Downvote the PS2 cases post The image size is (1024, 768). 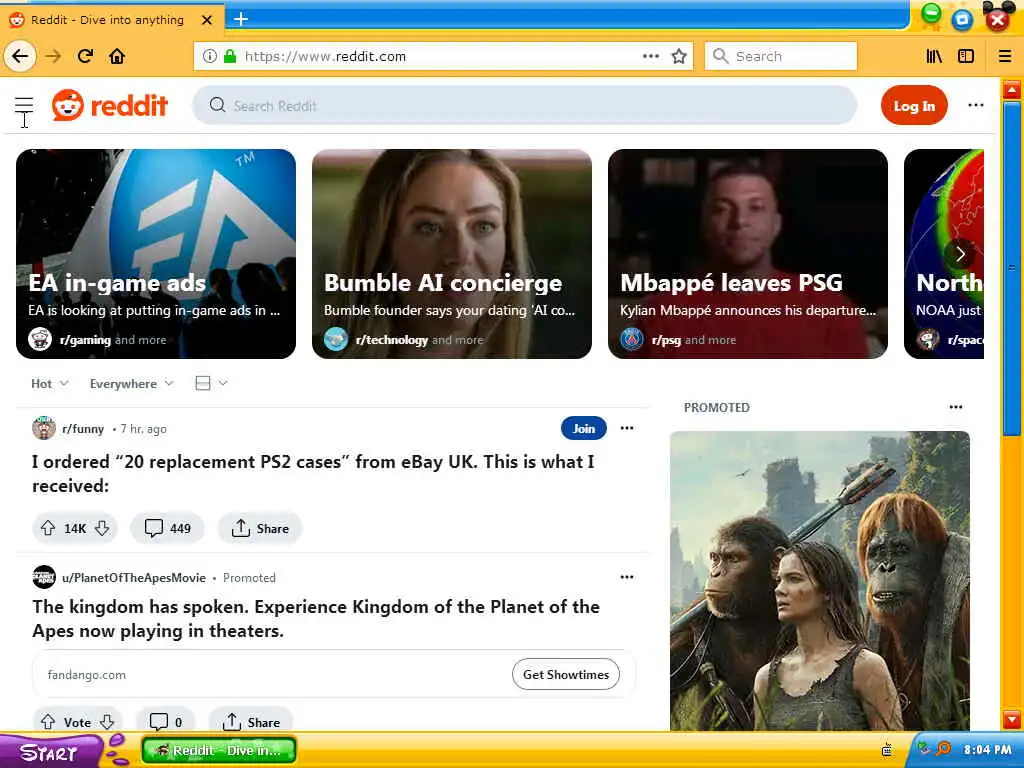pos(102,528)
